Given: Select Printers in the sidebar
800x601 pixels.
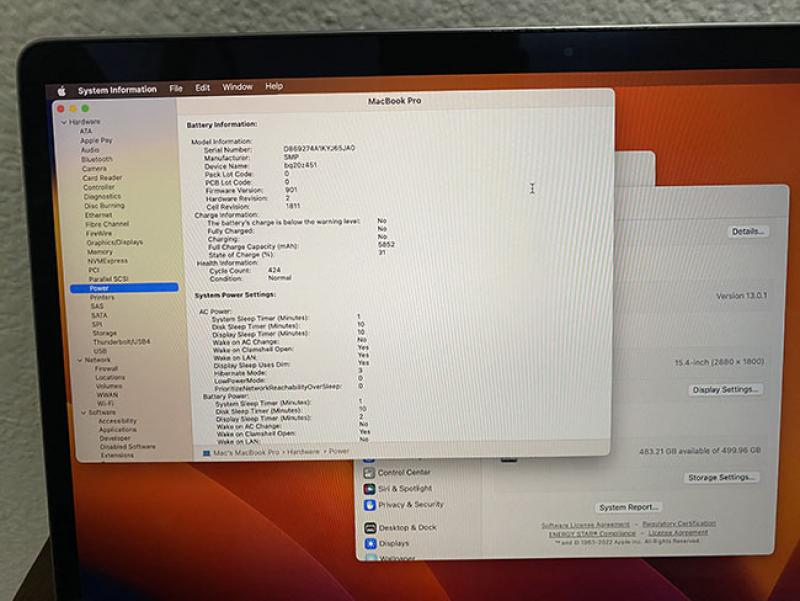Looking at the screenshot, I should 102,297.
